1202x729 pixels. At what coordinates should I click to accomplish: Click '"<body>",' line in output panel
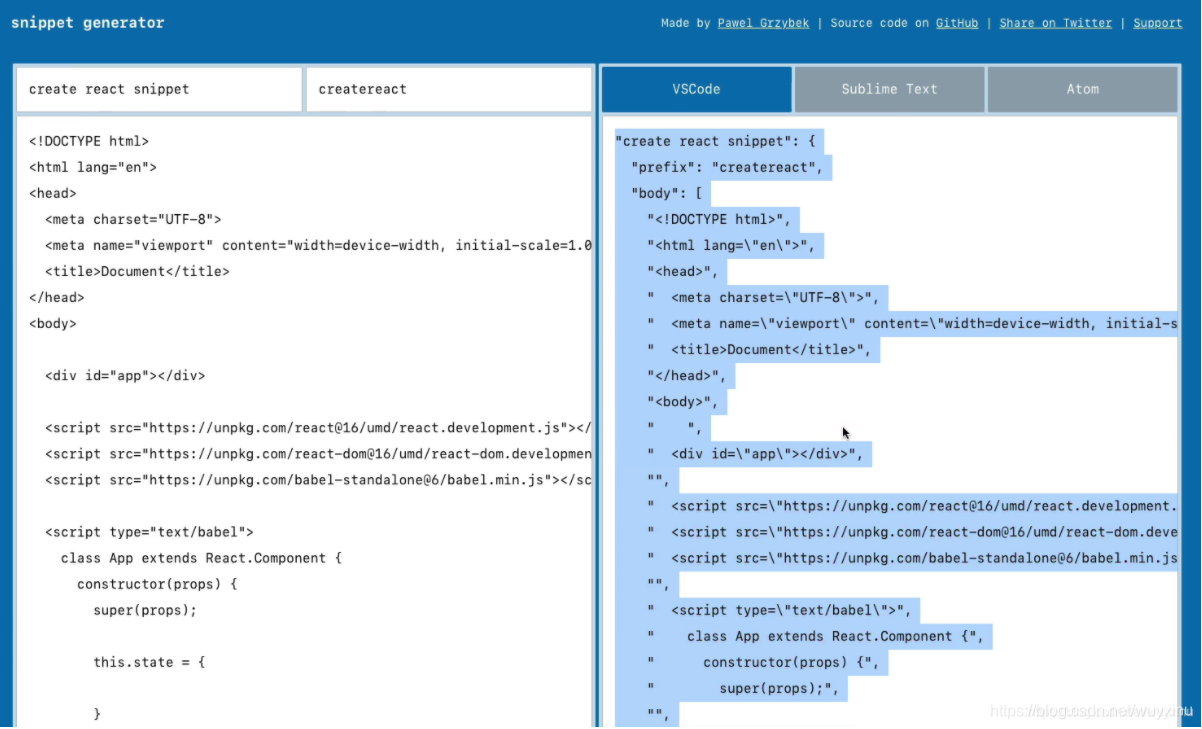[x=683, y=402]
